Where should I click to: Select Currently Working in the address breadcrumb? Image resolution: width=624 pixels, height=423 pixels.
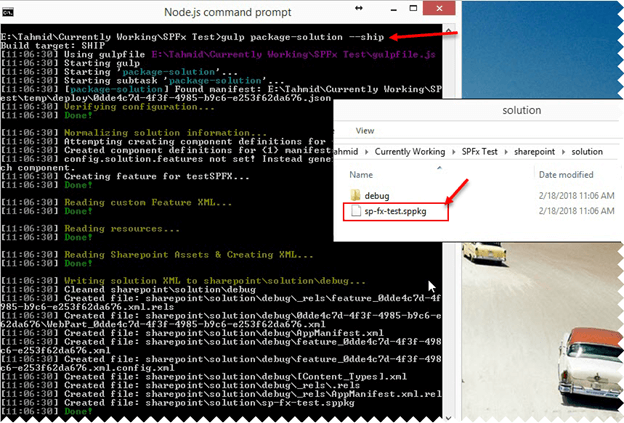410,152
